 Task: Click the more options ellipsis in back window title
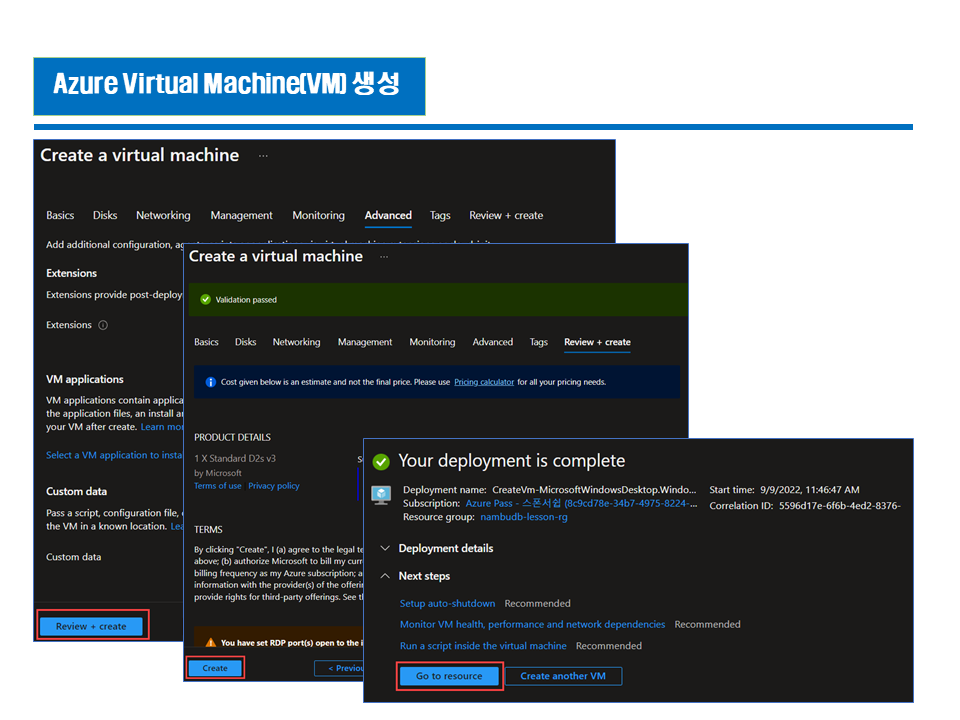tap(263, 156)
